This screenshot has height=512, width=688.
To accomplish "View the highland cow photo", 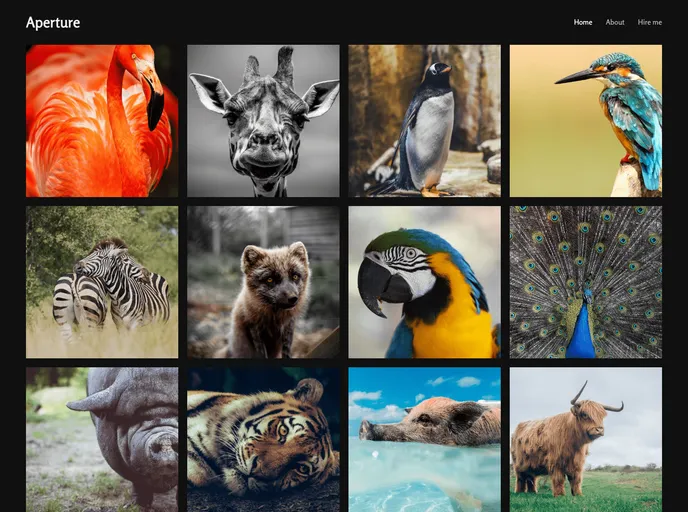I will pos(586,439).
